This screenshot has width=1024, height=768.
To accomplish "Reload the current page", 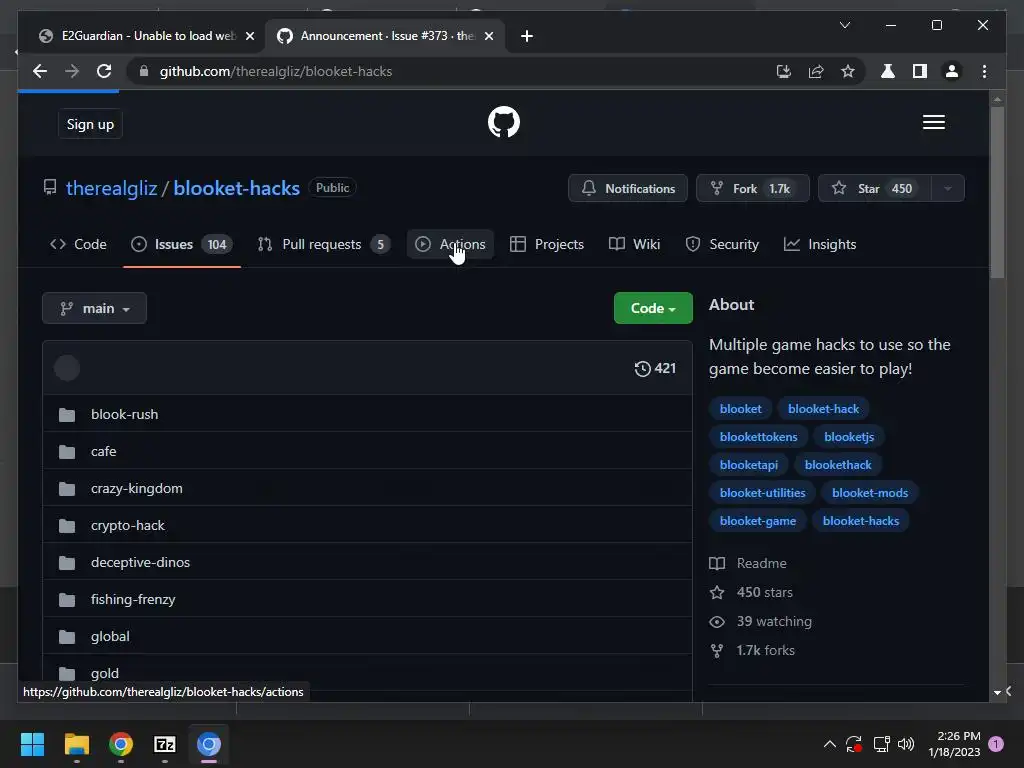I will pyautogui.click(x=104, y=71).
